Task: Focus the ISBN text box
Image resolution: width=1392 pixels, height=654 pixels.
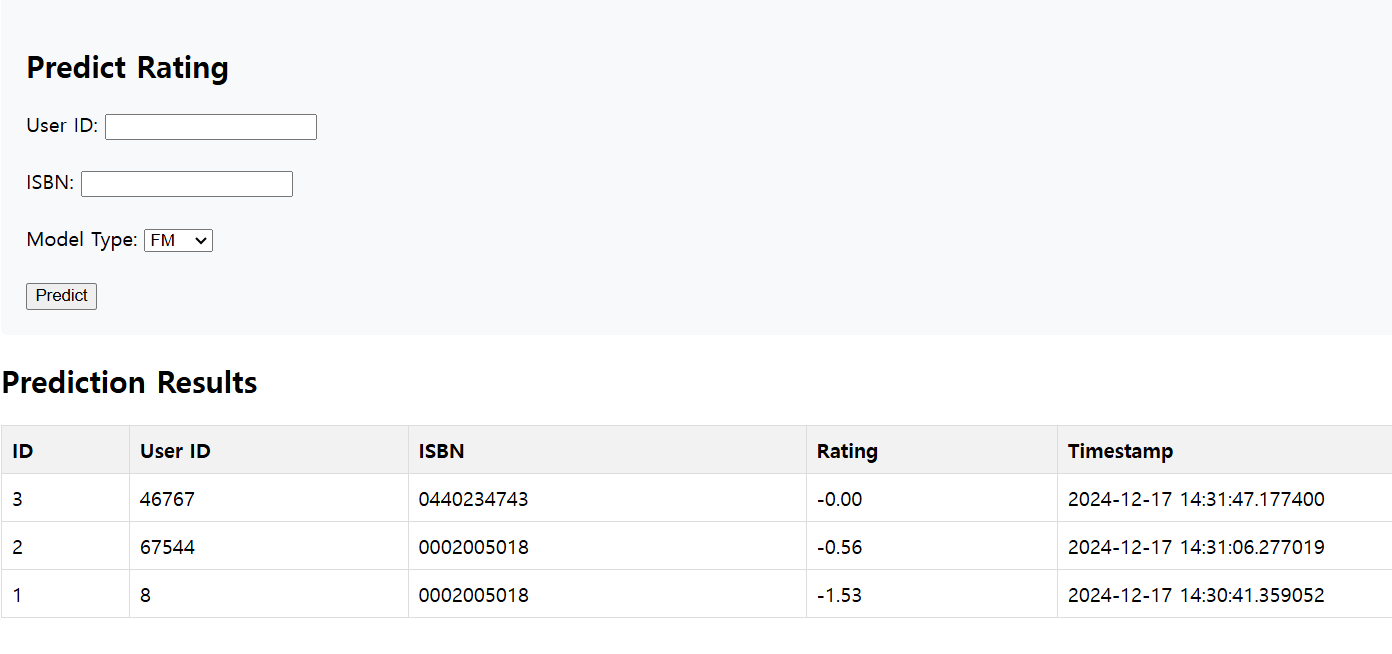Action: 187,184
